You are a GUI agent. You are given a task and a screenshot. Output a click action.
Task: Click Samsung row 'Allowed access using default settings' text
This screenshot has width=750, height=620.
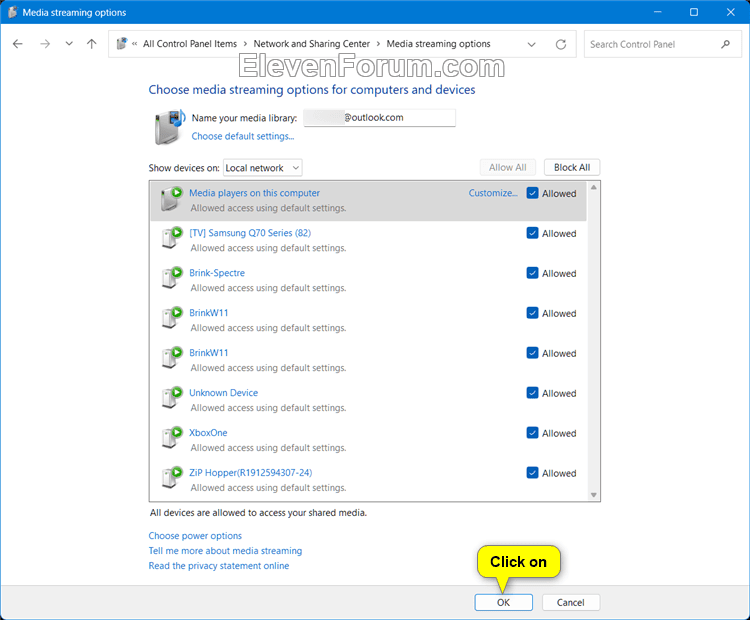(268, 248)
